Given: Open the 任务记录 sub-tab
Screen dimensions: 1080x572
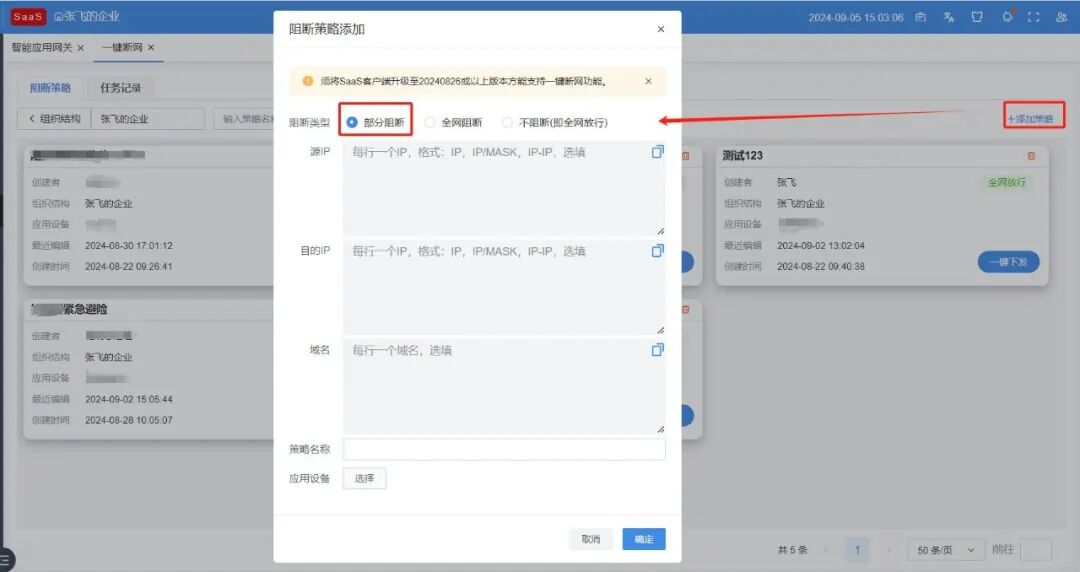Looking at the screenshot, I should click(121, 88).
